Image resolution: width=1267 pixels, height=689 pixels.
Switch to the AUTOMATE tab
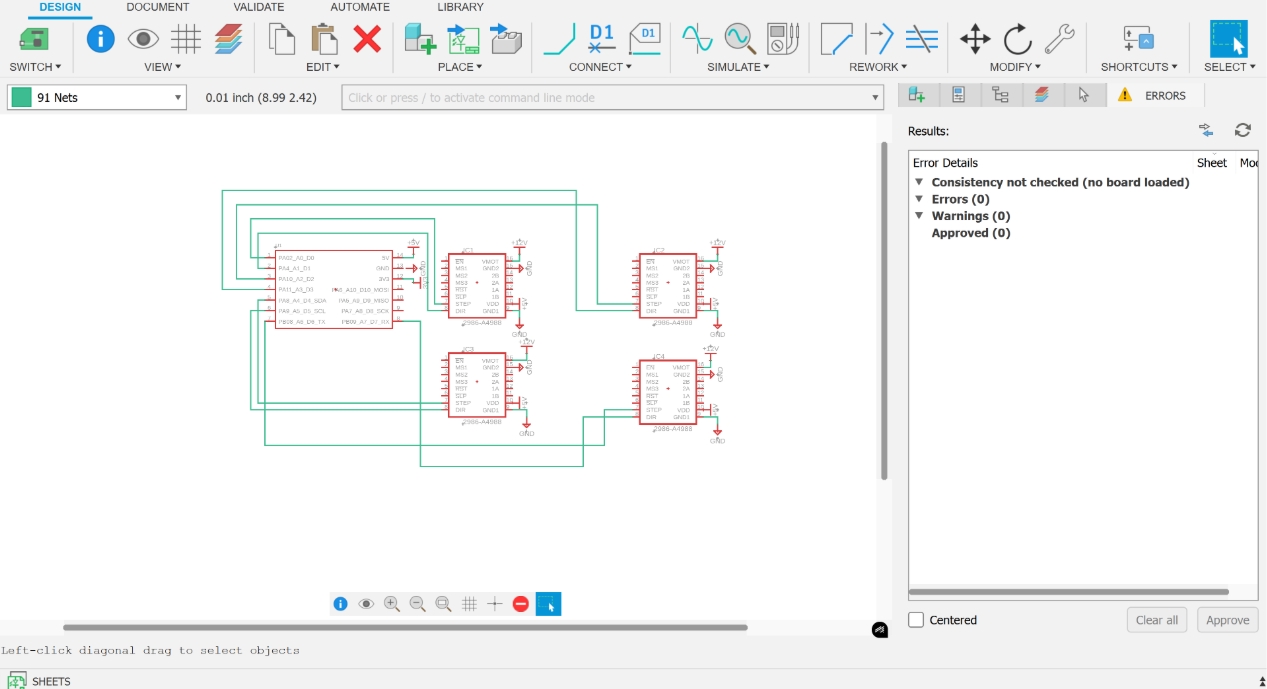coord(360,7)
